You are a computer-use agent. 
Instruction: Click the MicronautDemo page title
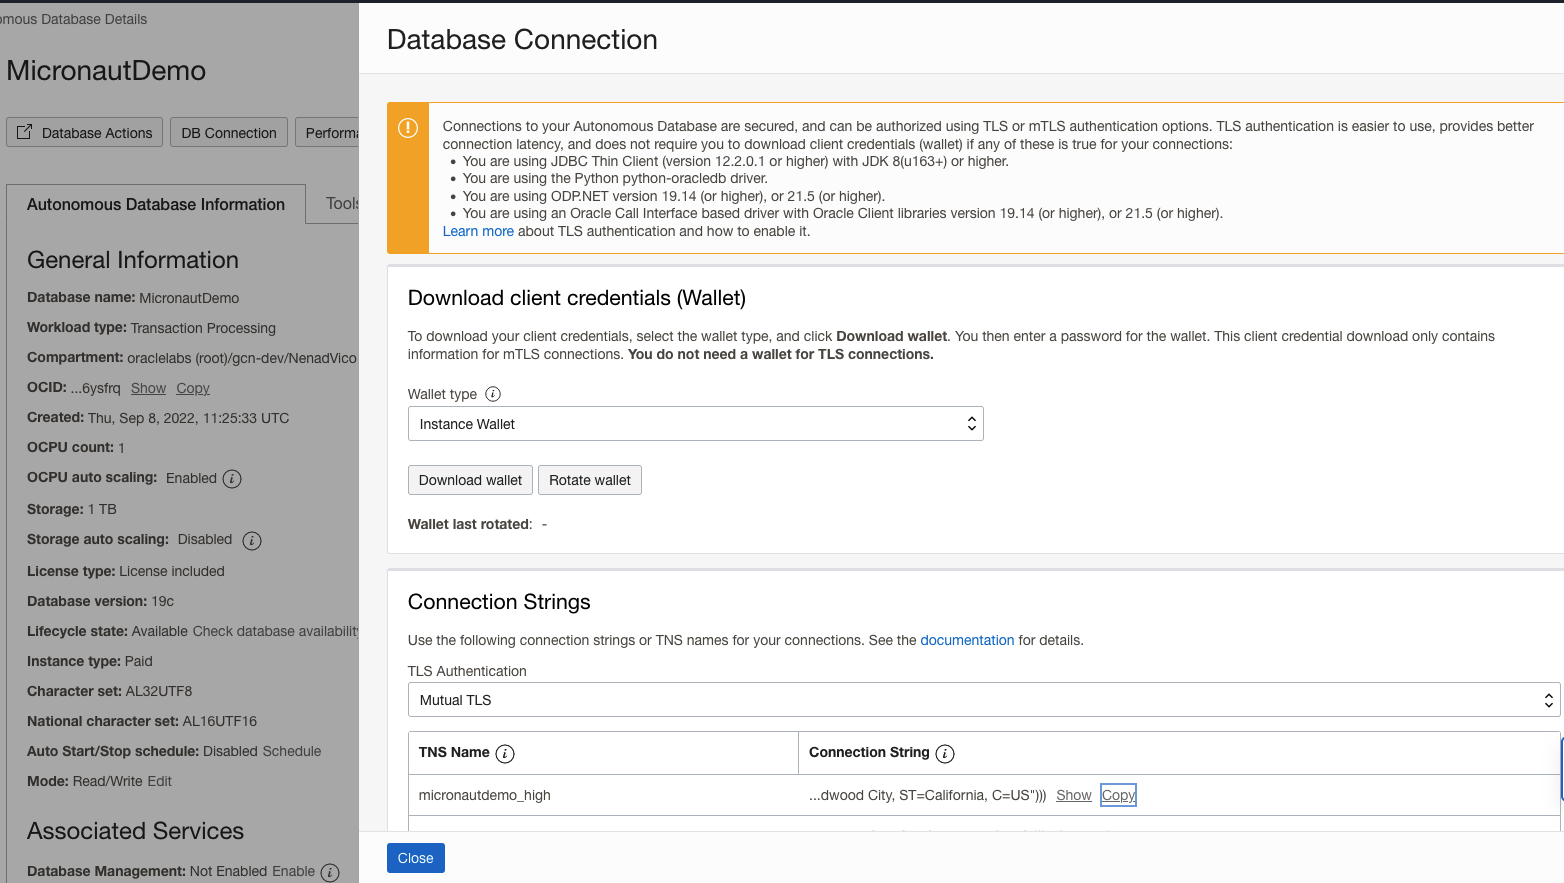click(106, 71)
